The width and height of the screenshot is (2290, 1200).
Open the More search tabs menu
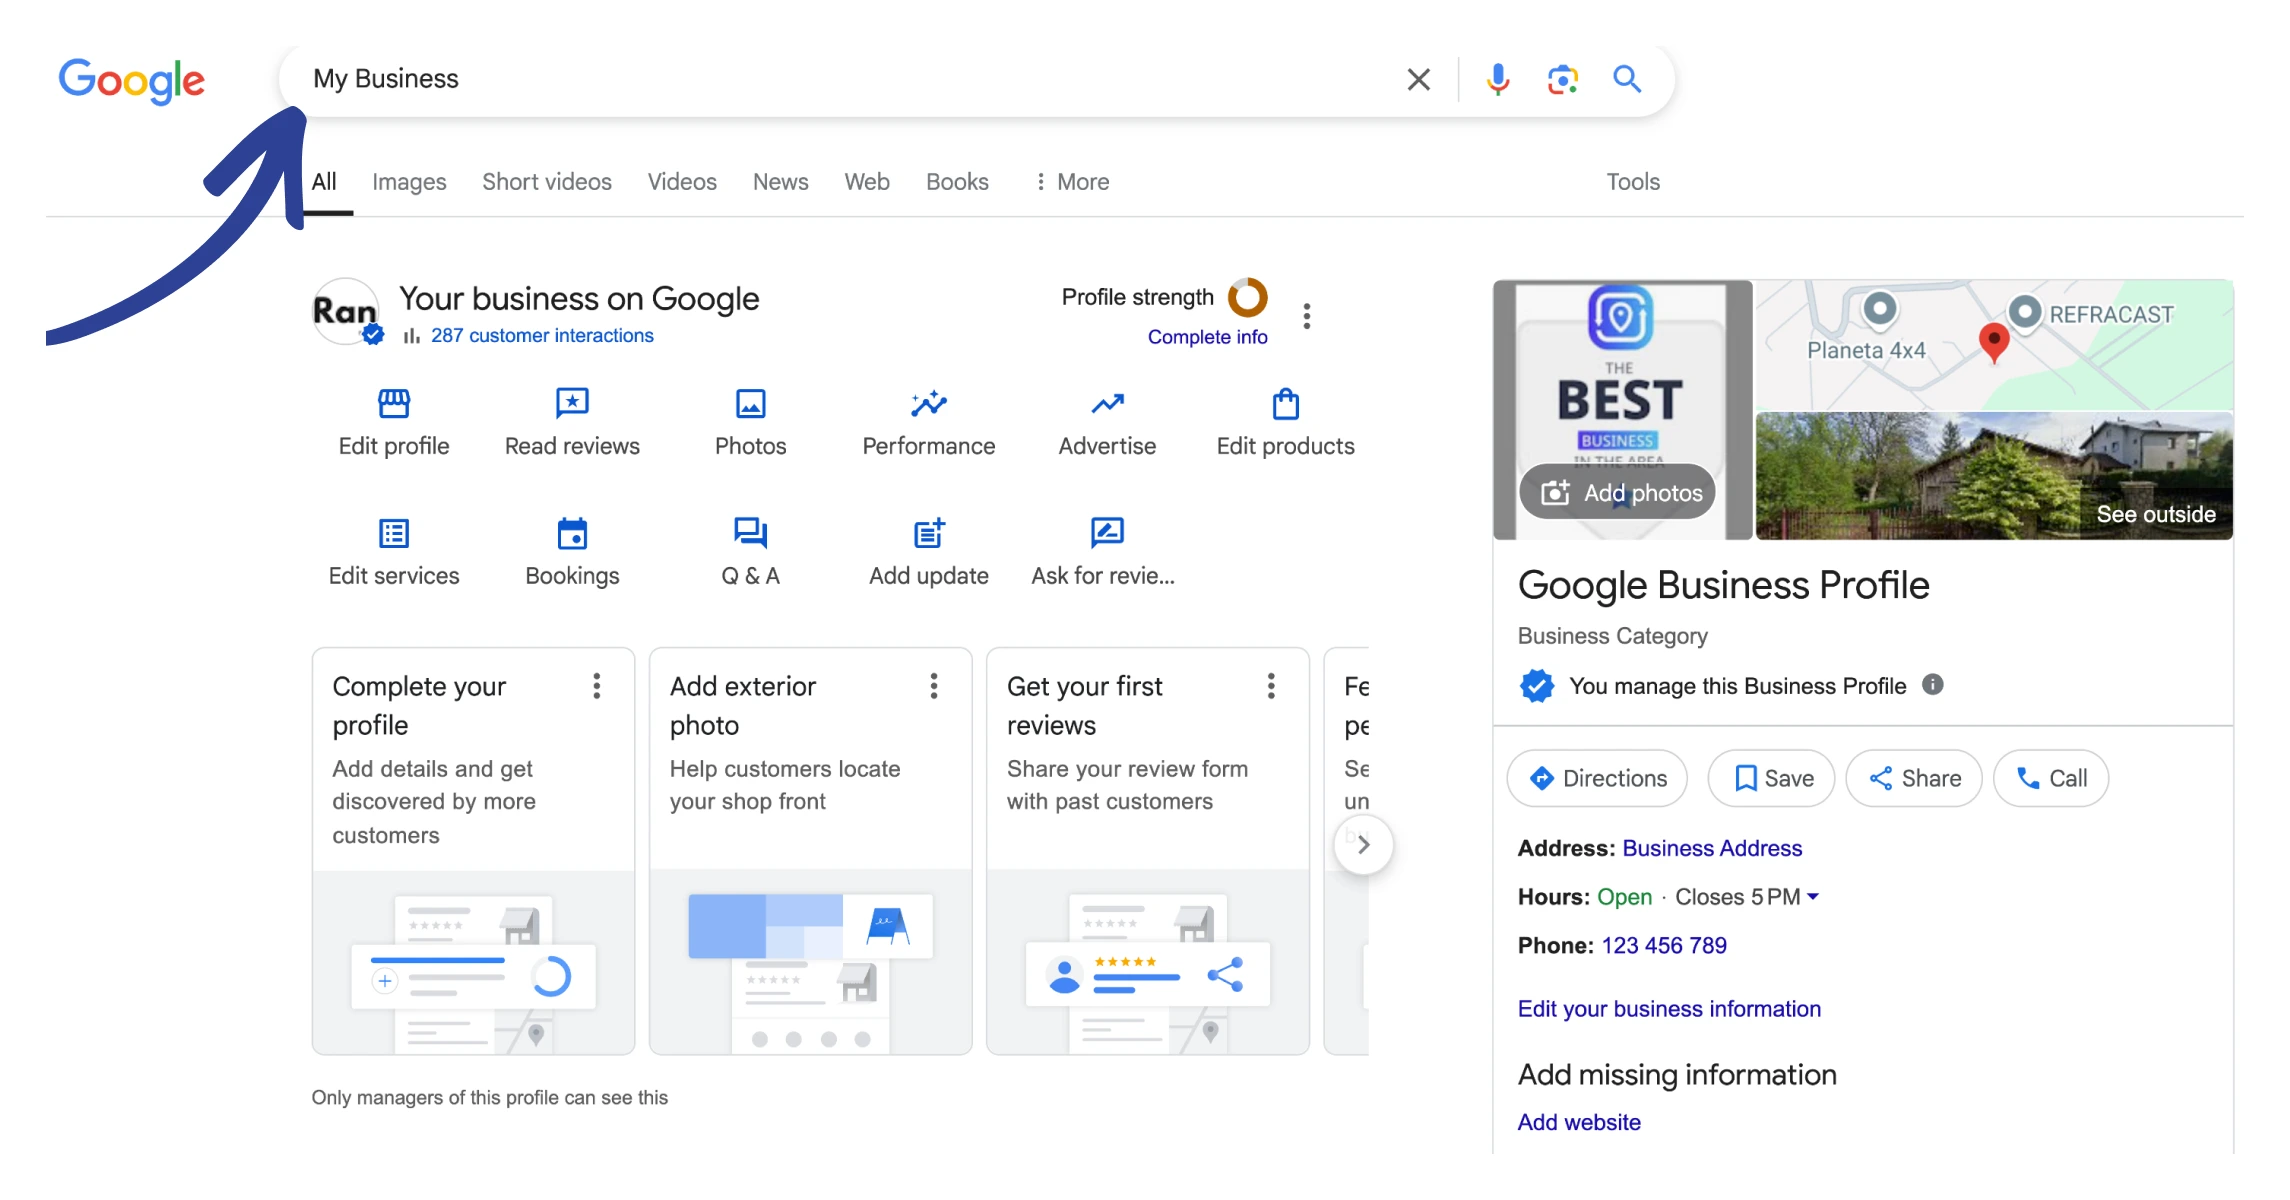[x=1072, y=182]
